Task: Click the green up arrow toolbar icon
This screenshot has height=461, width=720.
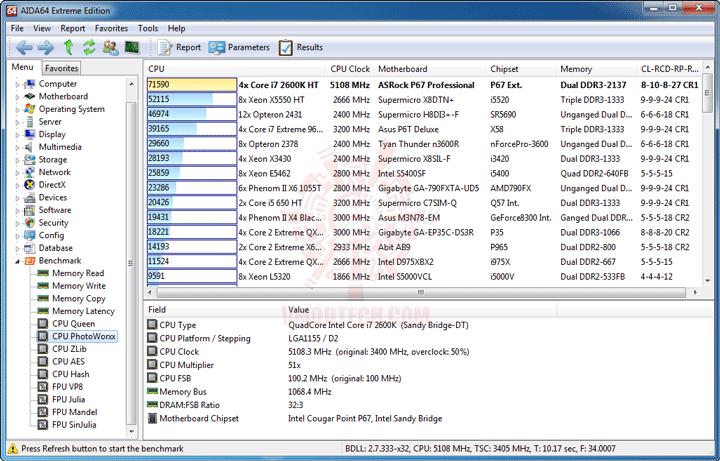Action: [x=68, y=47]
